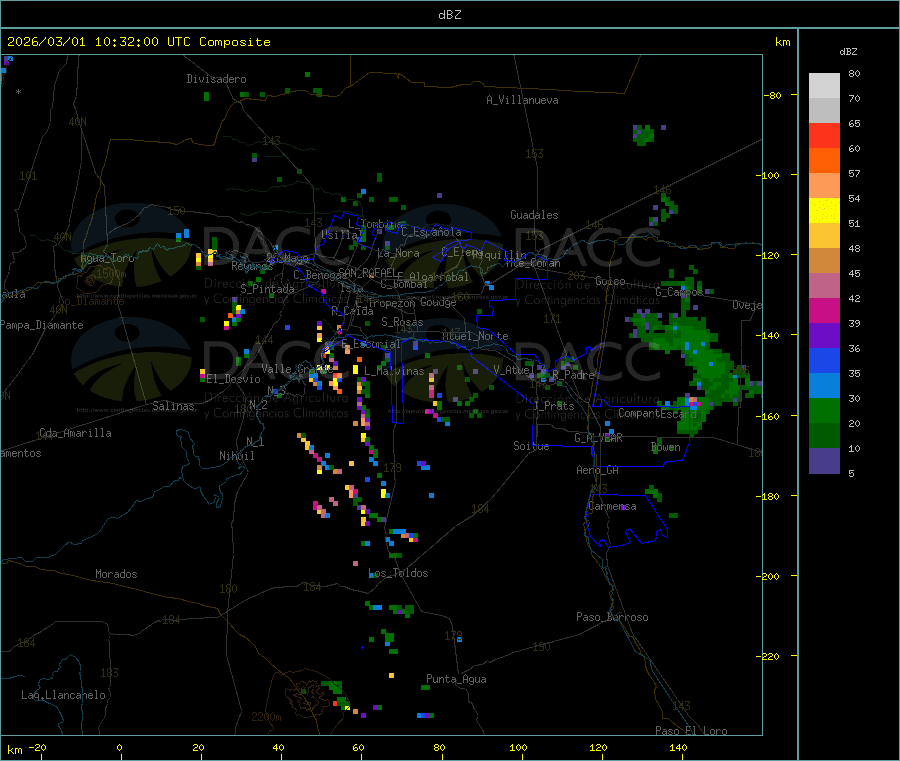Viewport: 900px width, 761px height.
Task: Click the '140' tick on the horizontal km axis
Action: [x=678, y=747]
